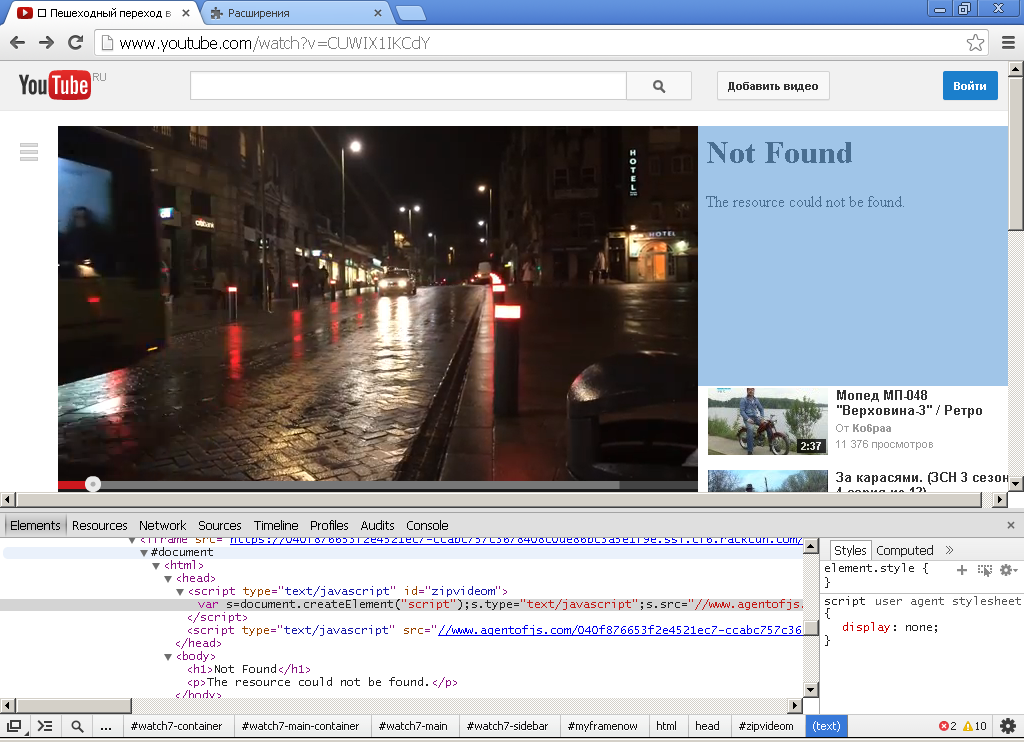
Task: Collapse the body node in DOM tree
Action: tap(168, 657)
